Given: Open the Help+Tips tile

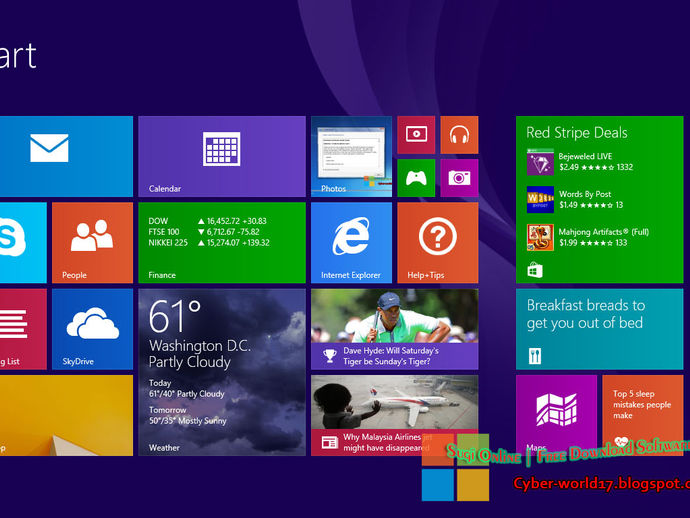Looking at the screenshot, I should pyautogui.click(x=438, y=242).
